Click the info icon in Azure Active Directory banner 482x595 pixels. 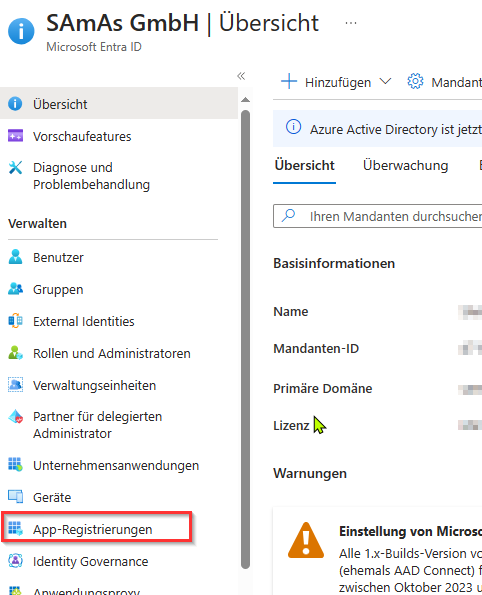click(x=293, y=127)
